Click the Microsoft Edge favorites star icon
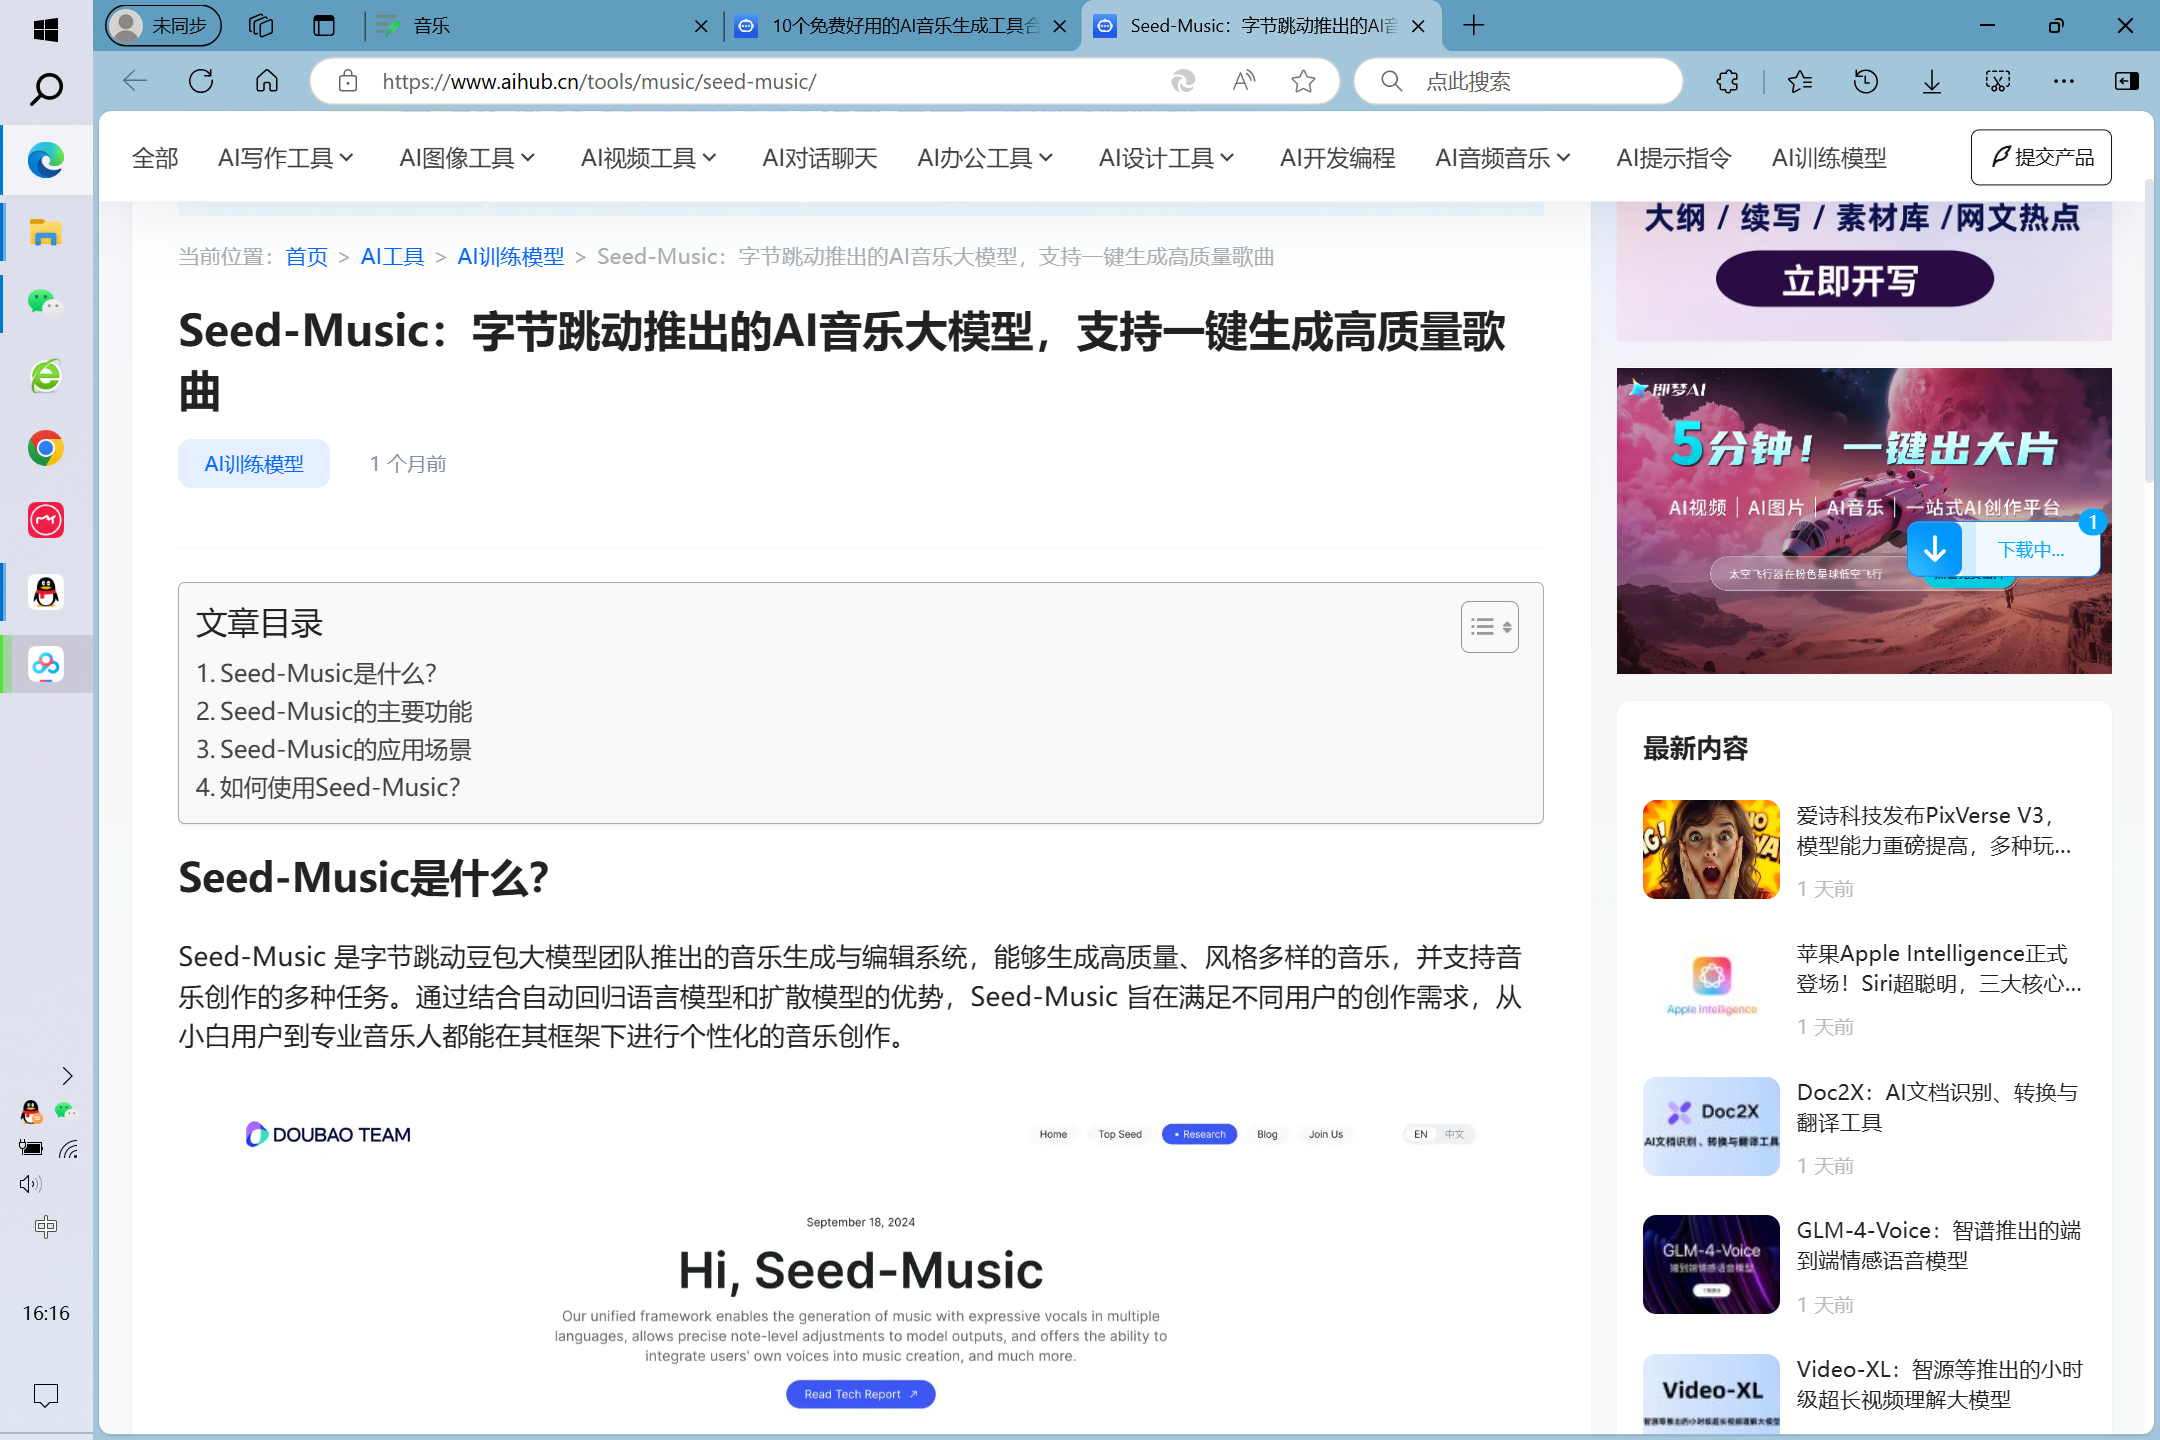Screen dimensions: 2160x1440 pos(1305,80)
